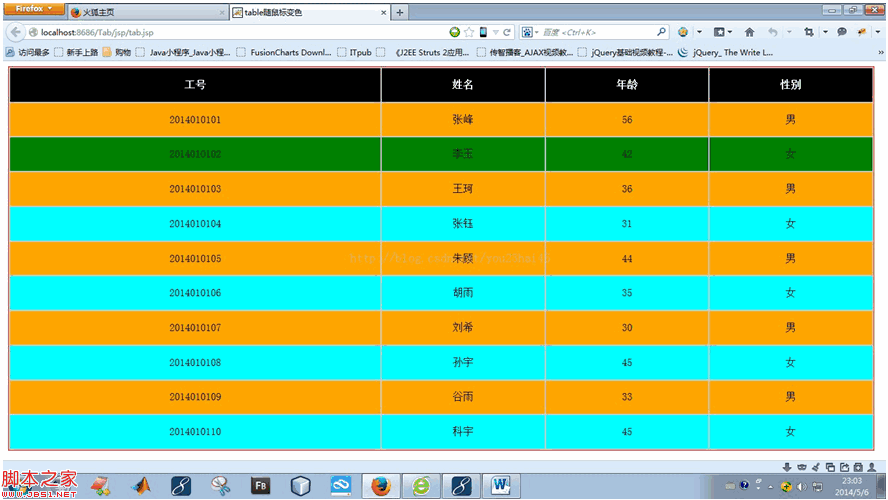The image size is (888, 500).
Task: Select the green row 2014010102
Action: (195, 154)
